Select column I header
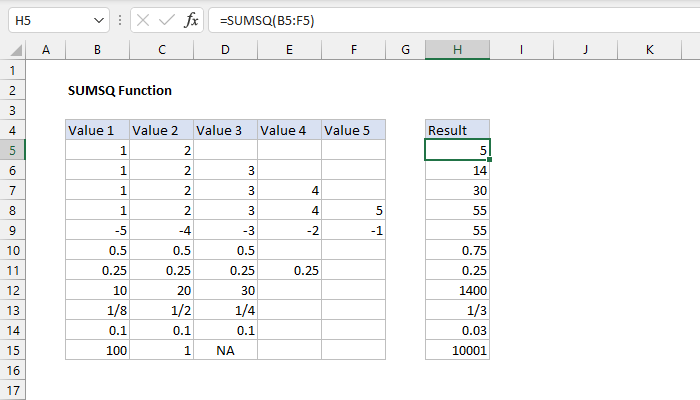This screenshot has width=700, height=400. (x=521, y=50)
